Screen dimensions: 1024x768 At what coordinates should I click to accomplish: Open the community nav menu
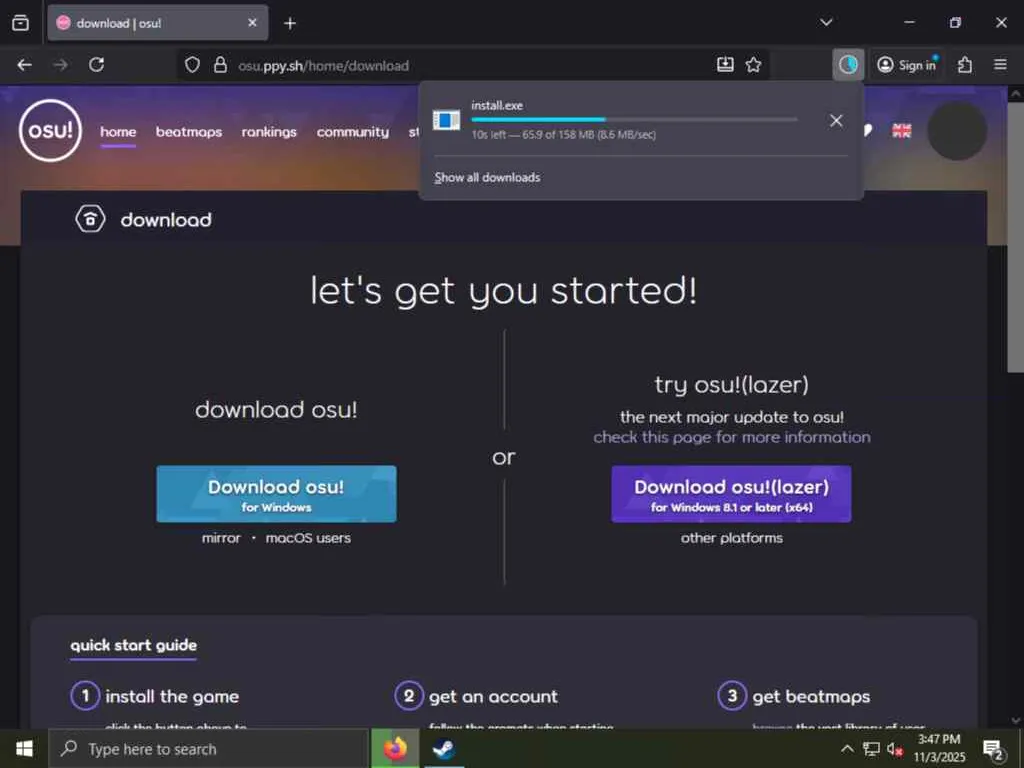click(353, 132)
